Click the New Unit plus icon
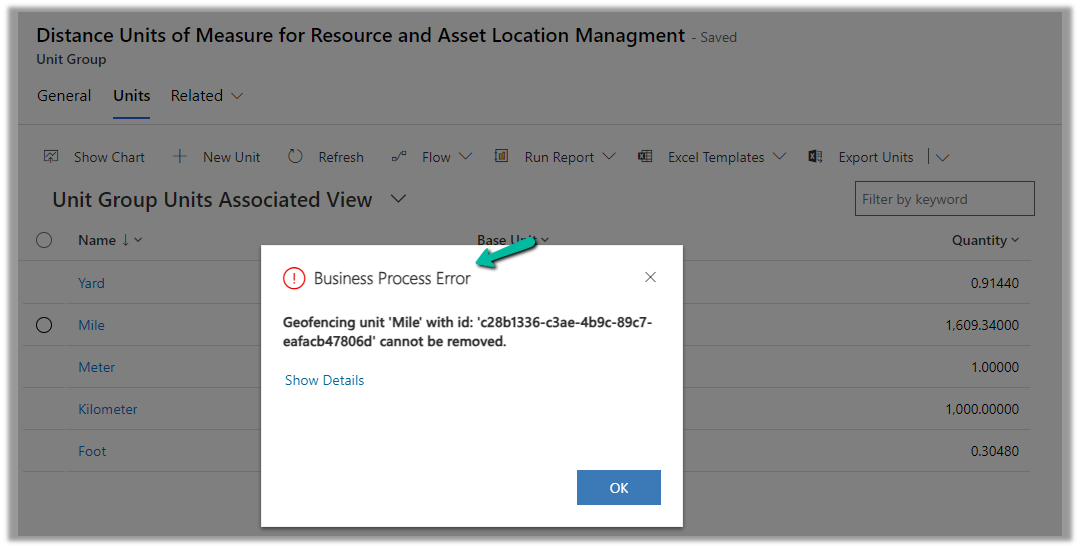Image resolution: width=1080 pixels, height=548 pixels. 180,157
